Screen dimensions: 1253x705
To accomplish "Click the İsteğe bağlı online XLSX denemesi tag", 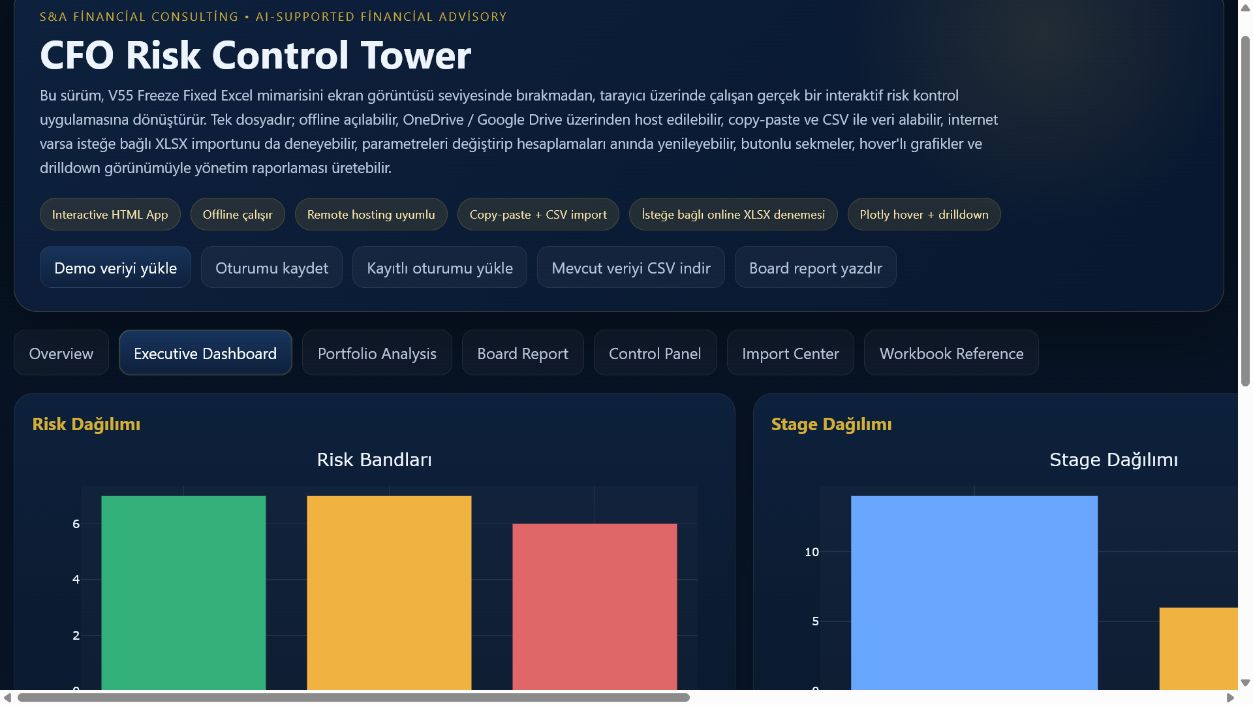I will coord(733,214).
